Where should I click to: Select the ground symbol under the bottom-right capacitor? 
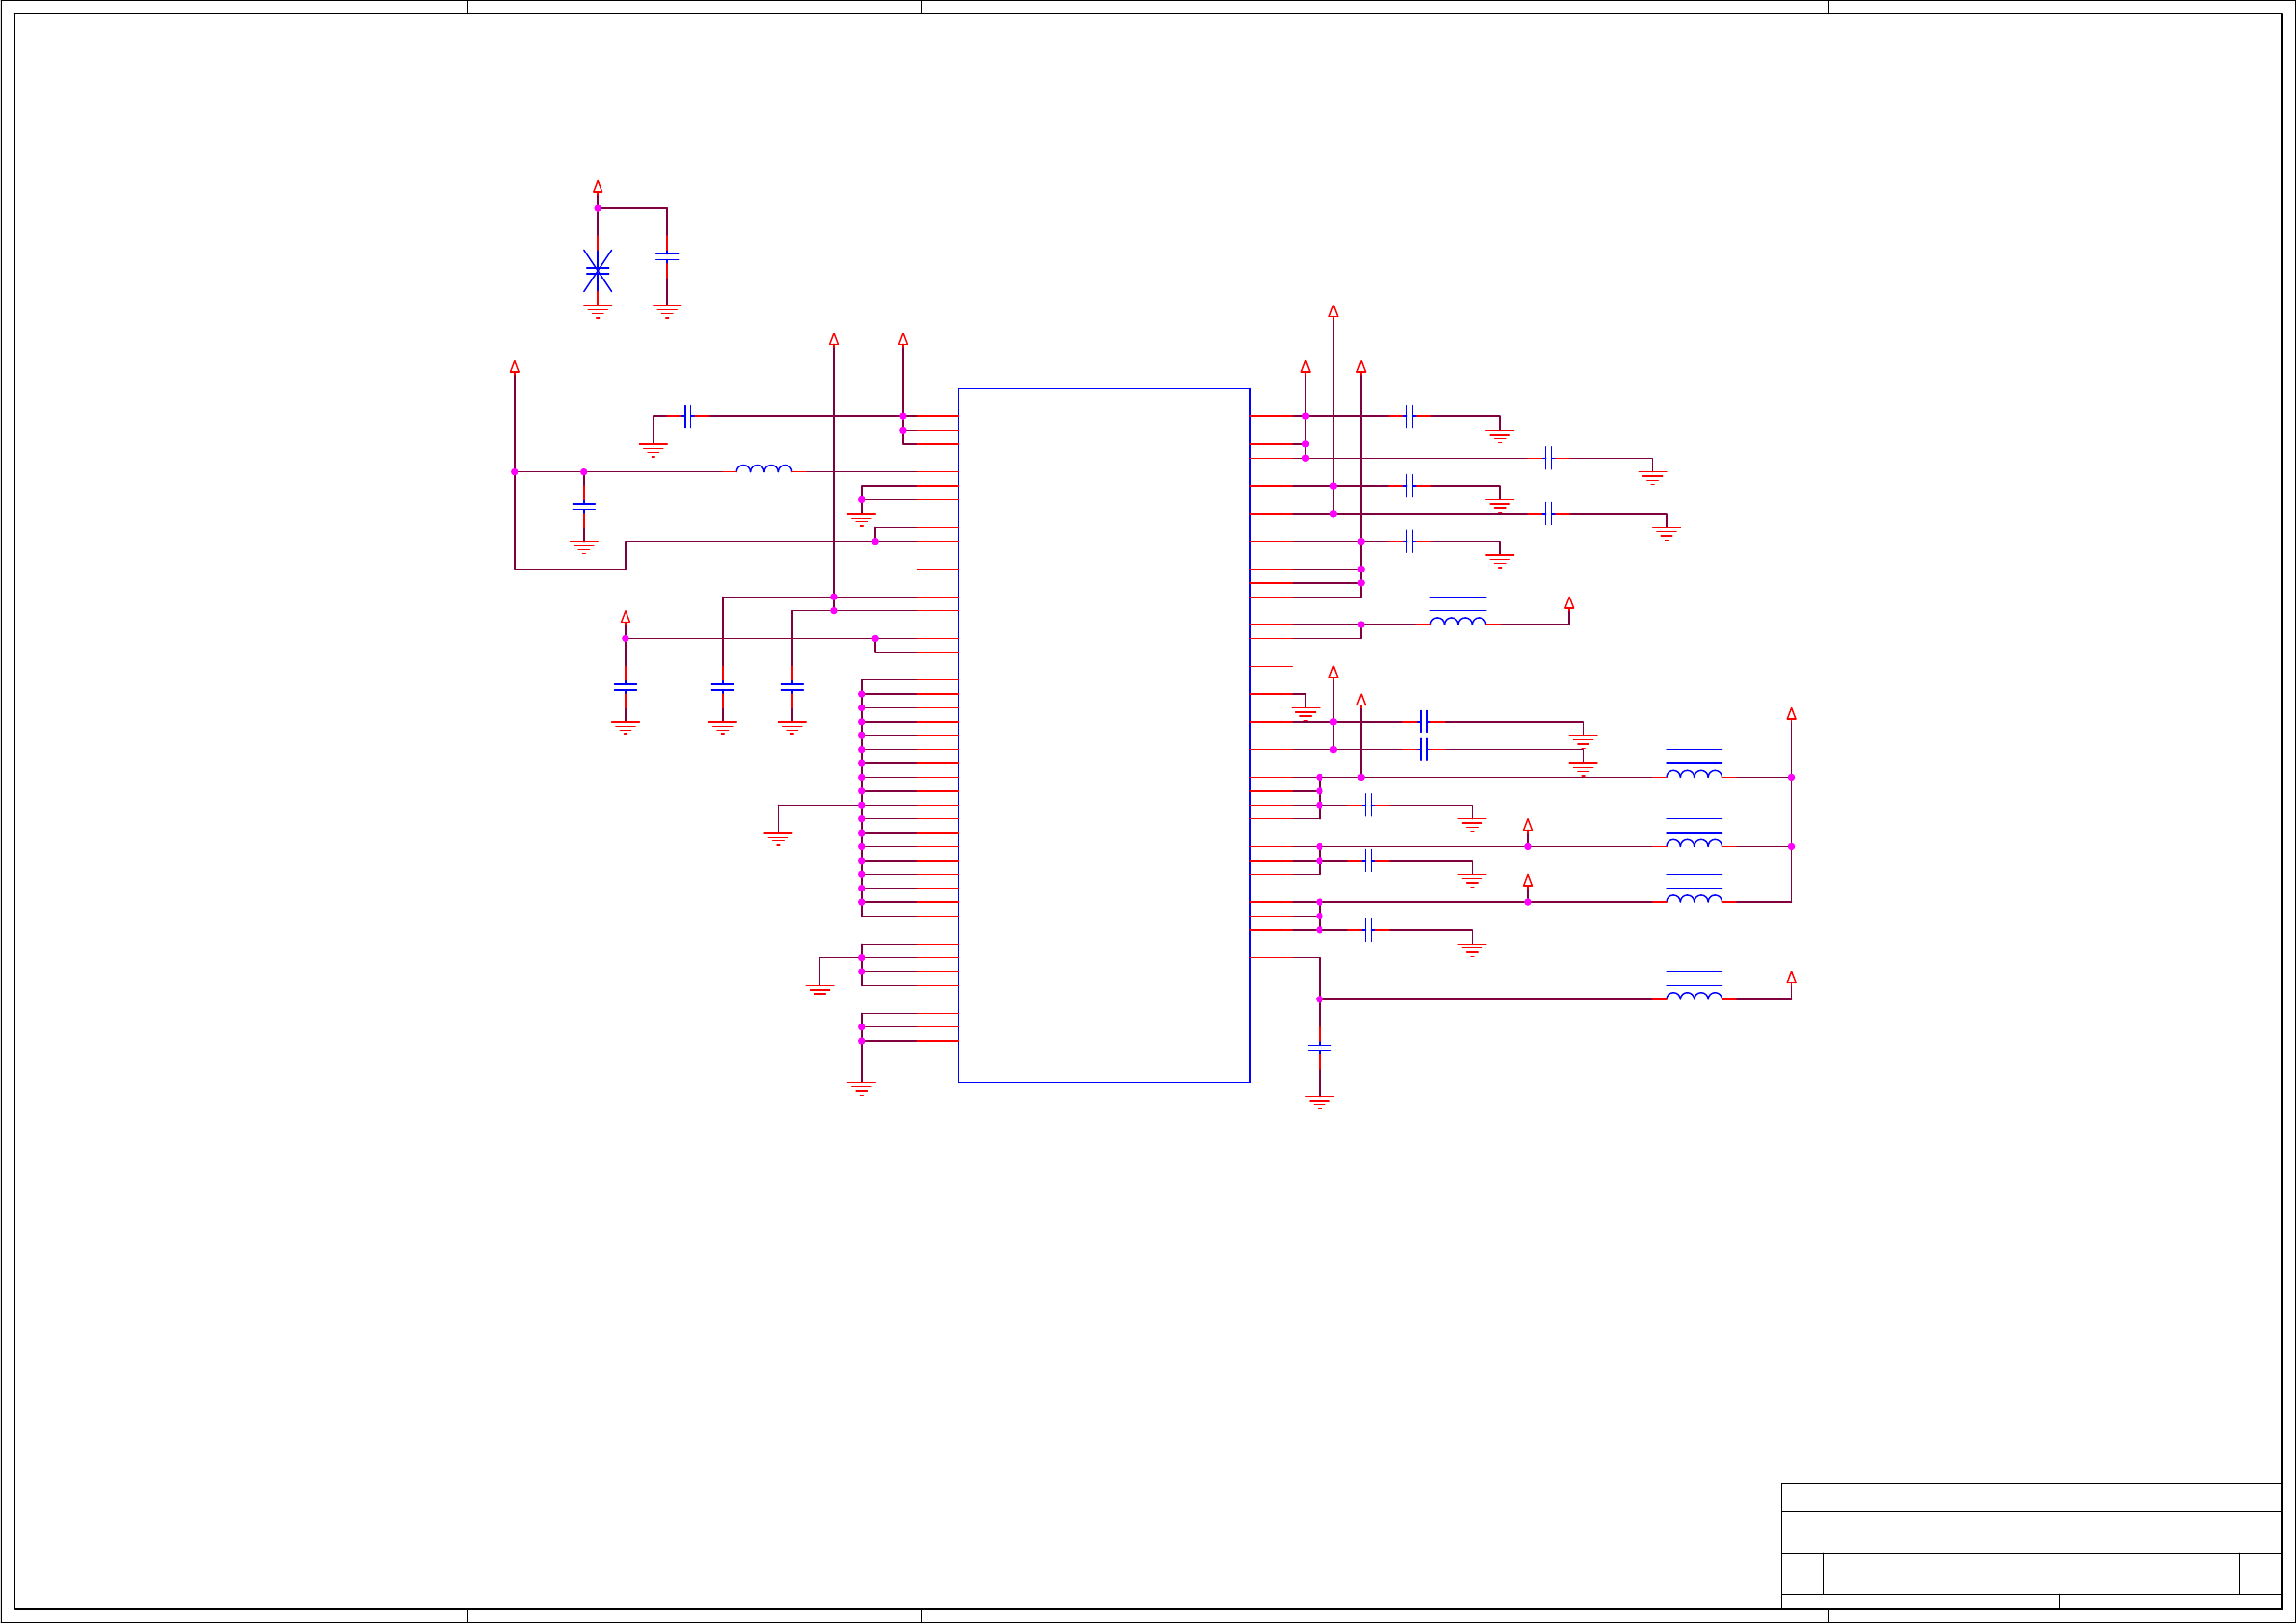pos(1319,1102)
